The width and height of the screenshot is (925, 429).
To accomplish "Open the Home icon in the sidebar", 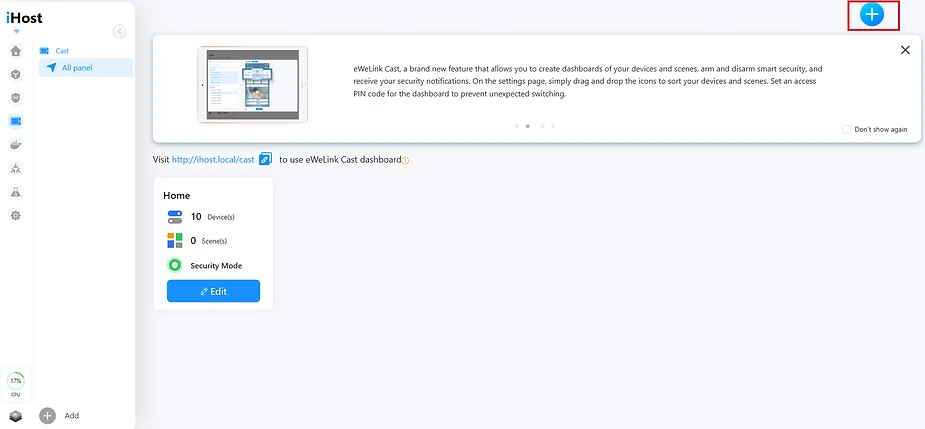I will point(15,51).
